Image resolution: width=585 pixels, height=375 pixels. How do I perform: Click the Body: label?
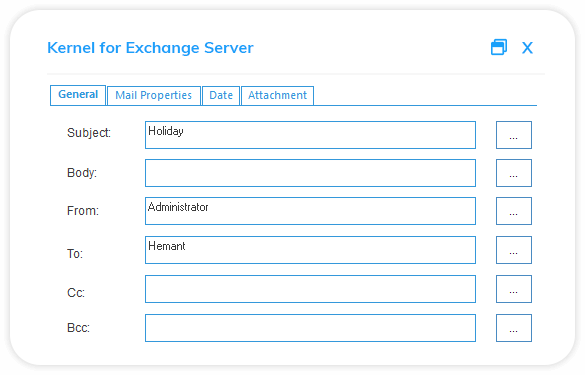(82, 173)
